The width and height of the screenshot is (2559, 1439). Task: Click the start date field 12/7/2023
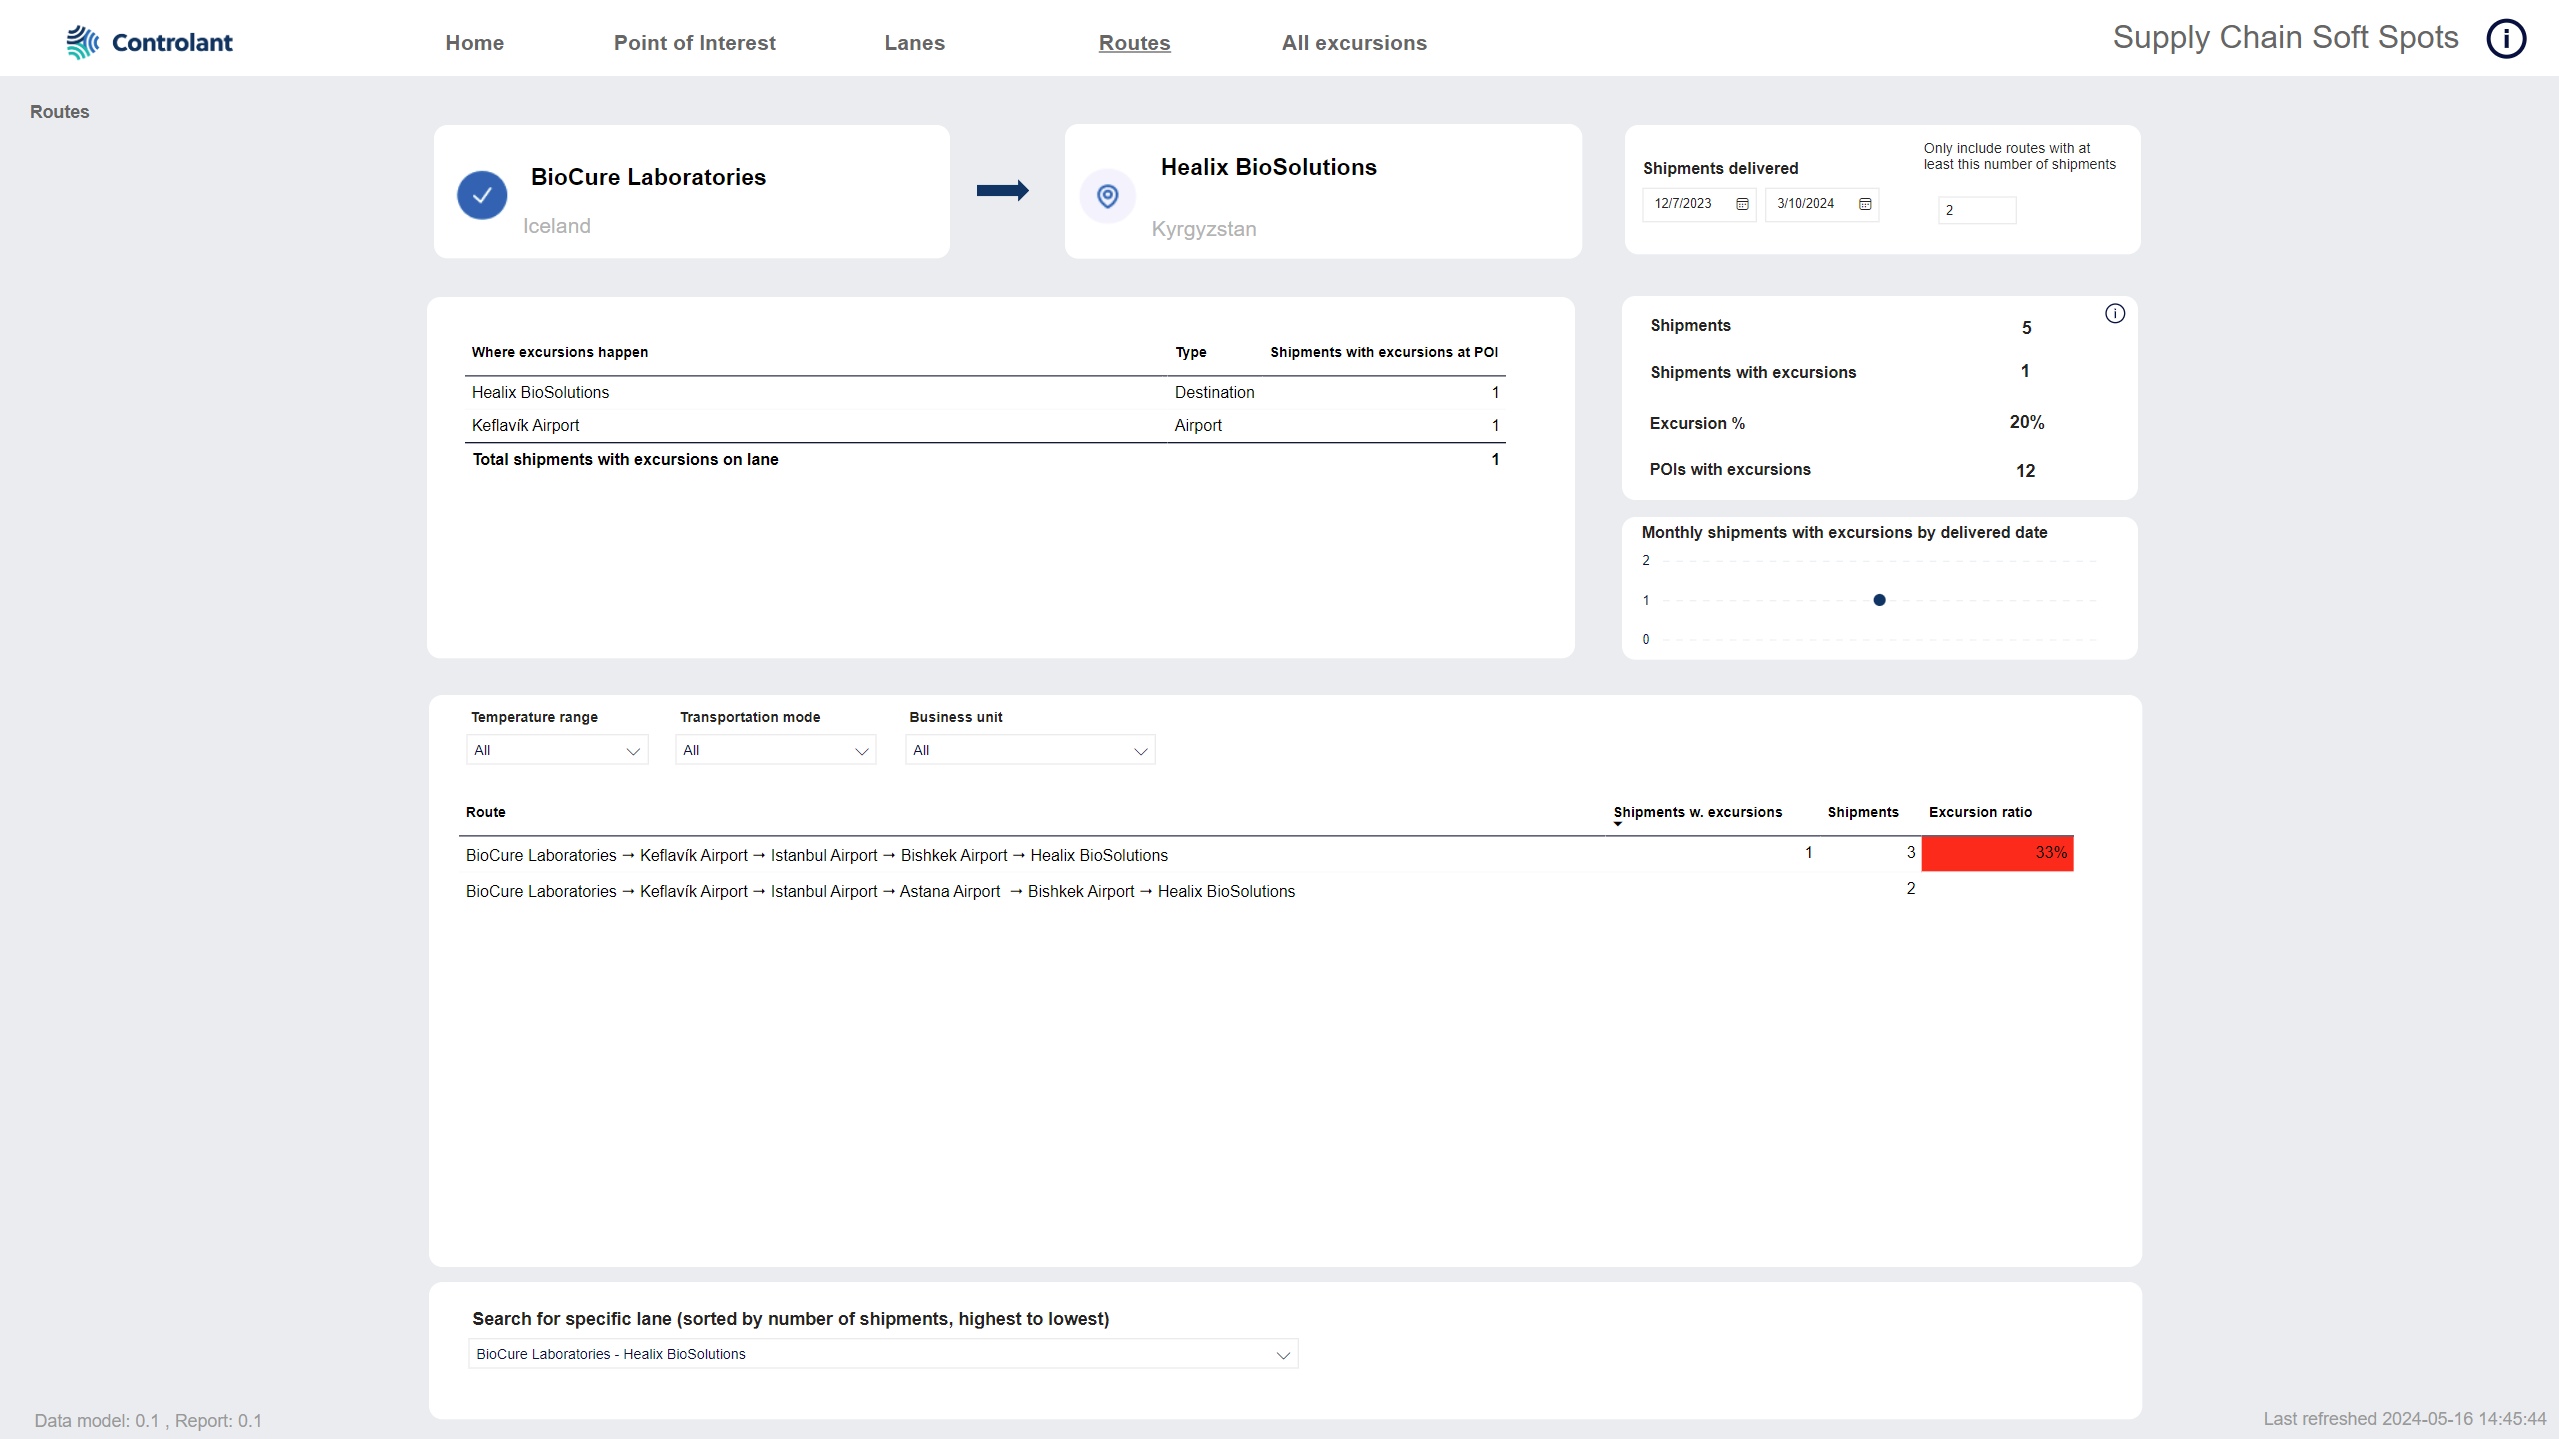tap(1699, 204)
